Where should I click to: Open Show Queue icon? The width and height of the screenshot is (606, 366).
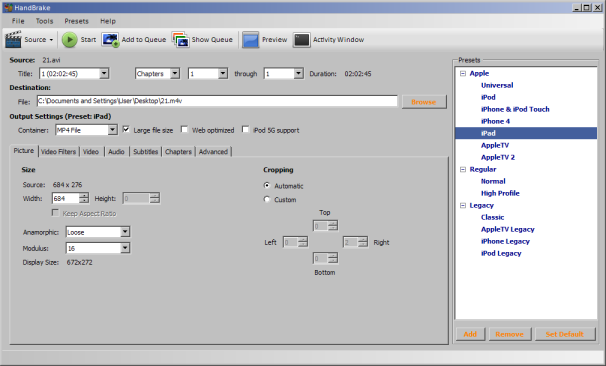180,40
